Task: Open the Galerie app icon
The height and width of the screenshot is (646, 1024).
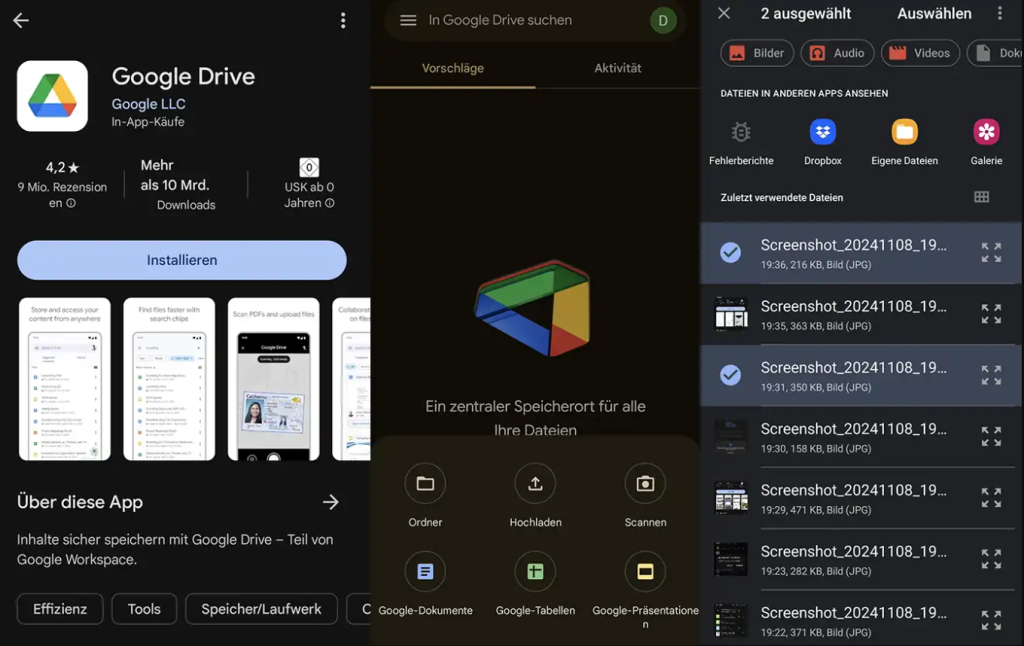Action: tap(986, 132)
